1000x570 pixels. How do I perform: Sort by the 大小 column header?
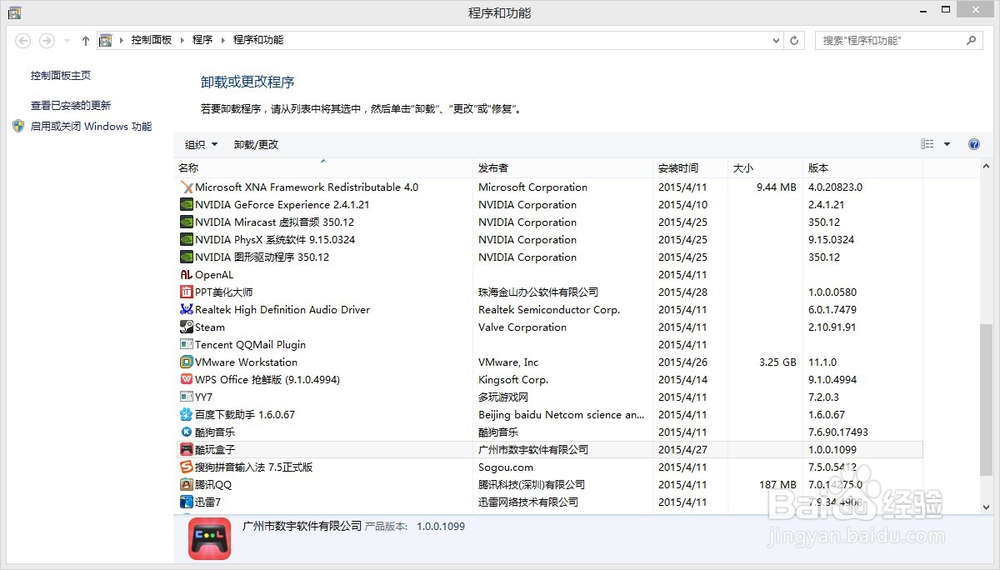coord(765,168)
